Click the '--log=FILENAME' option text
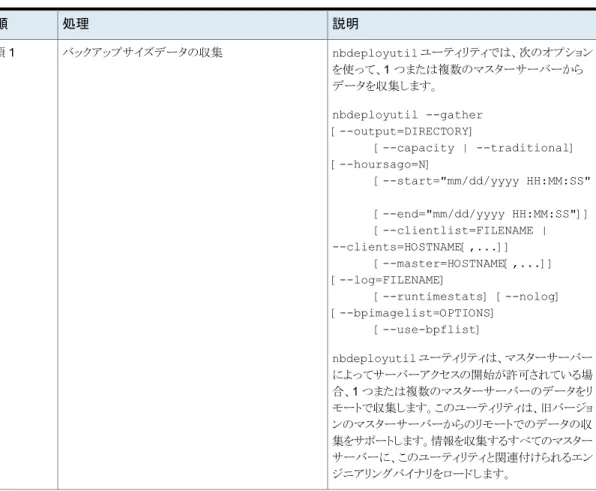This screenshot has width=596, height=491. tap(387, 280)
